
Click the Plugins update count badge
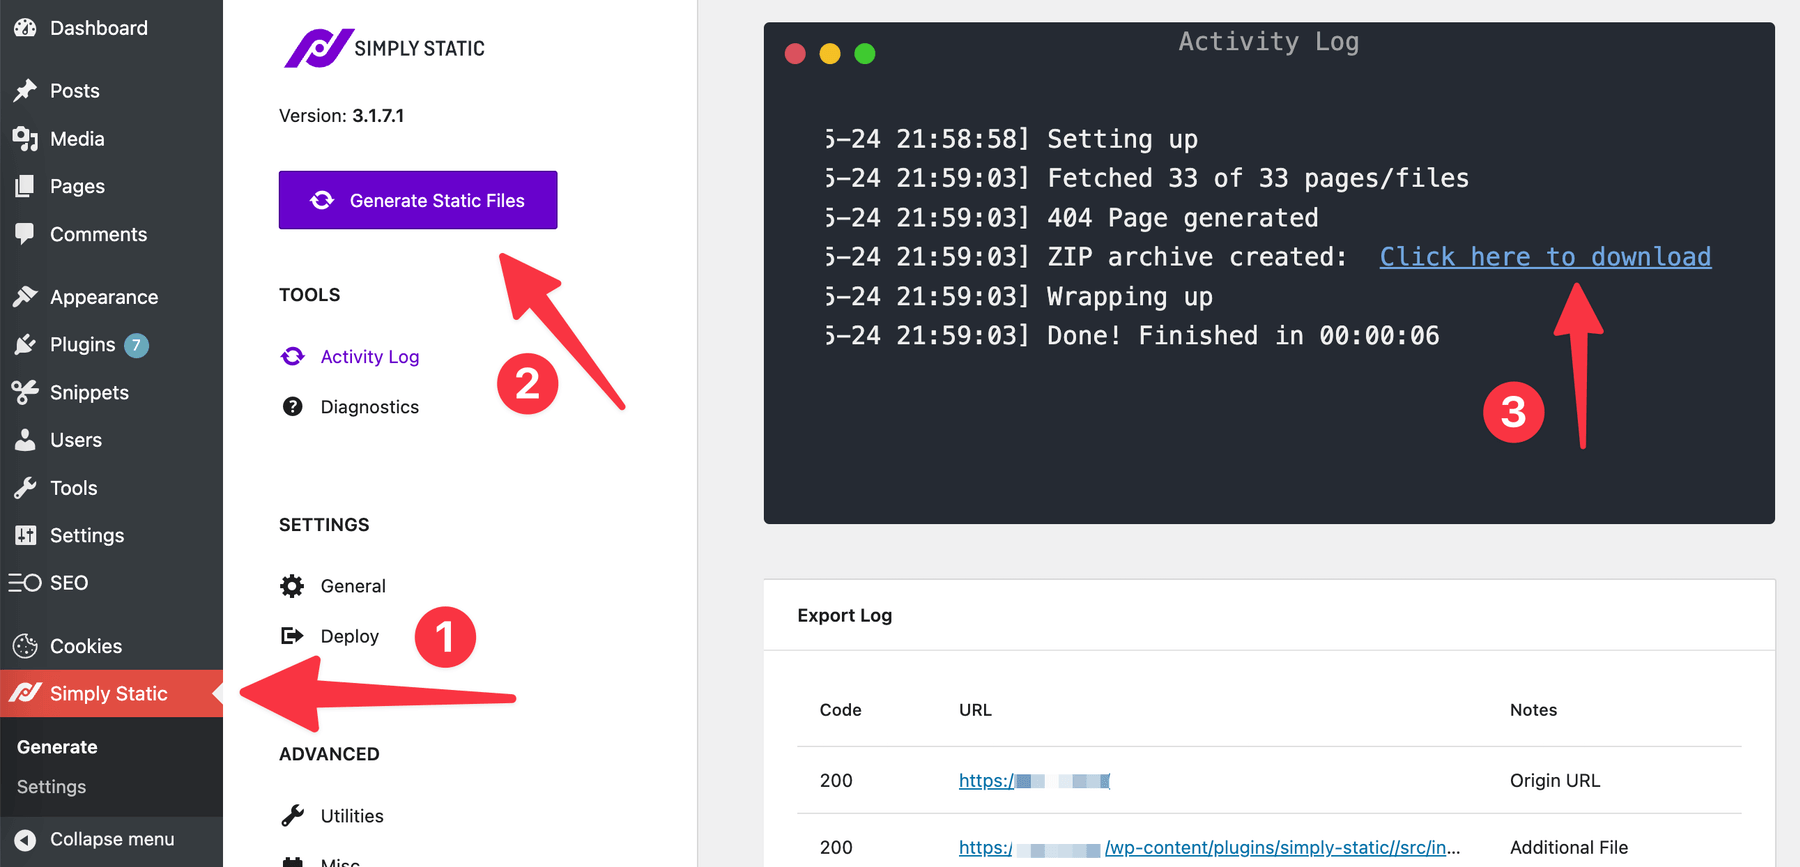[137, 345]
